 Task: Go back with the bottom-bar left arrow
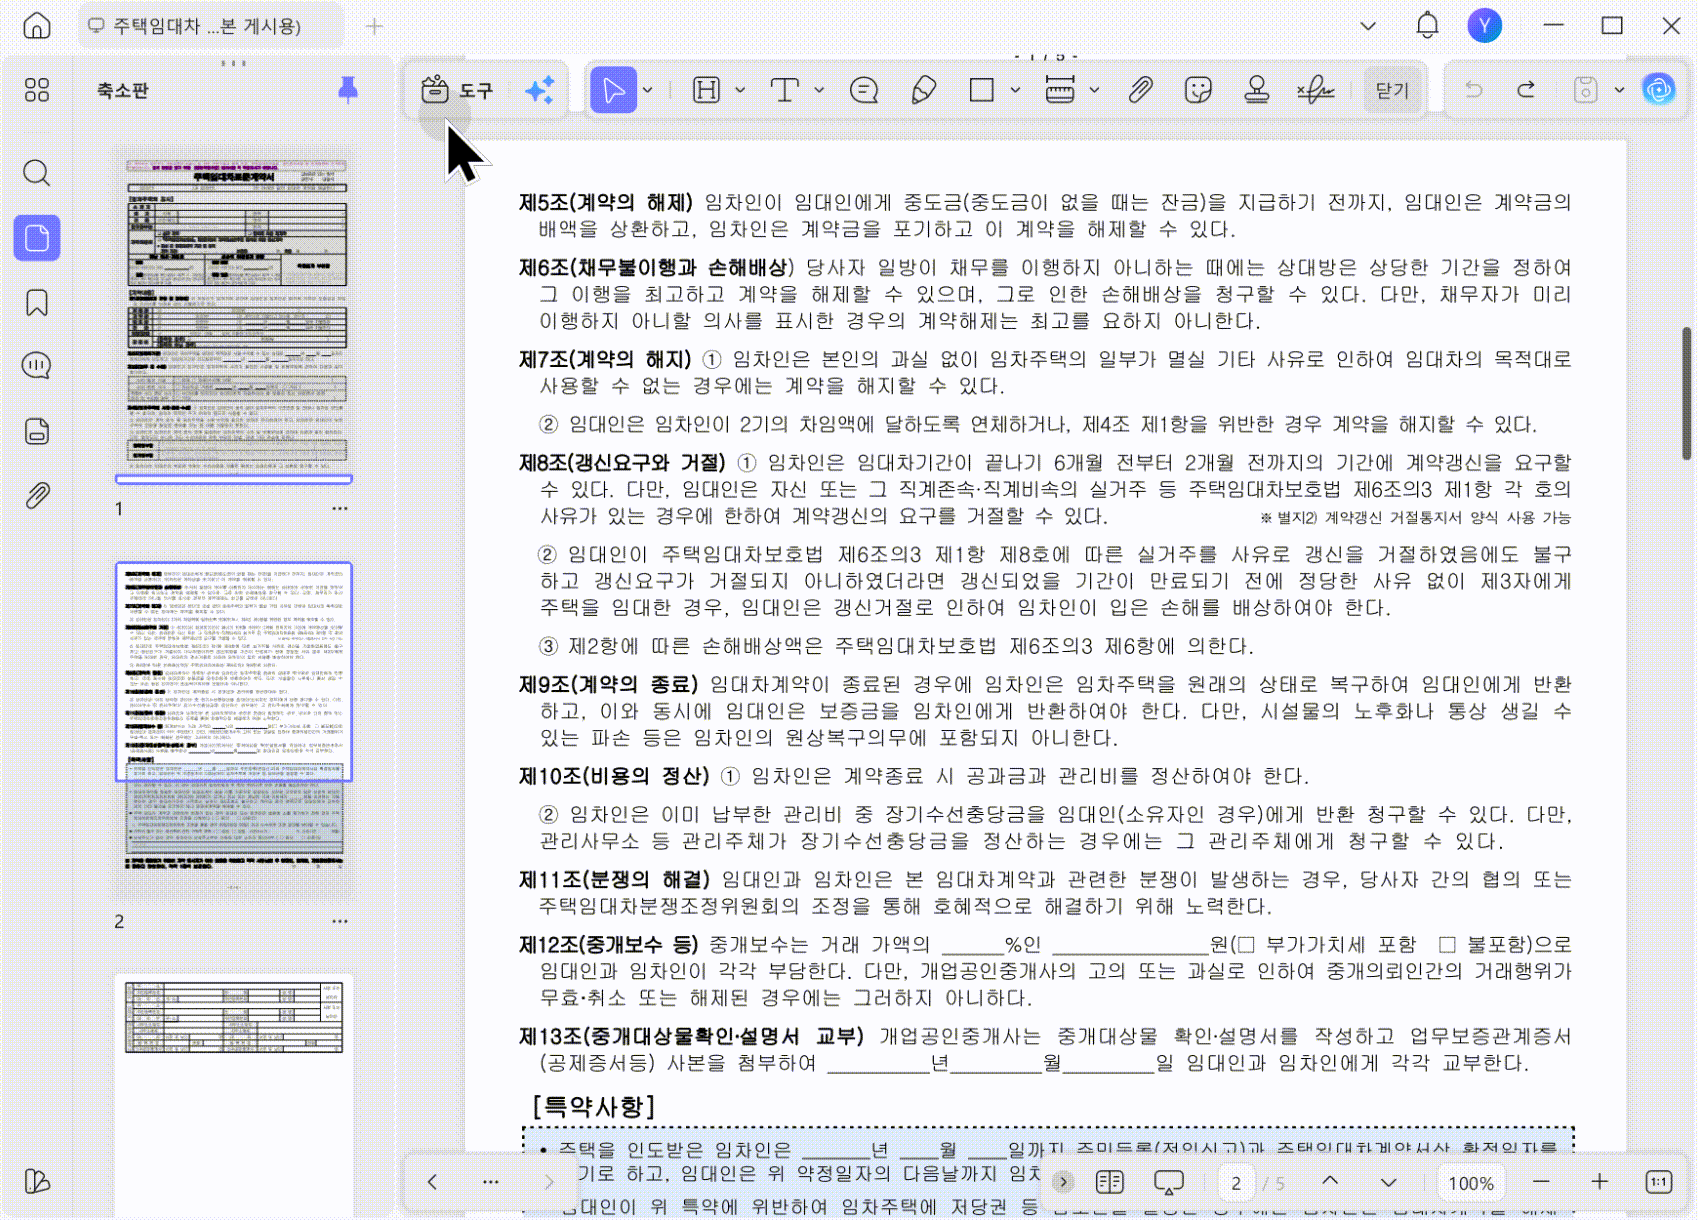click(x=432, y=1182)
